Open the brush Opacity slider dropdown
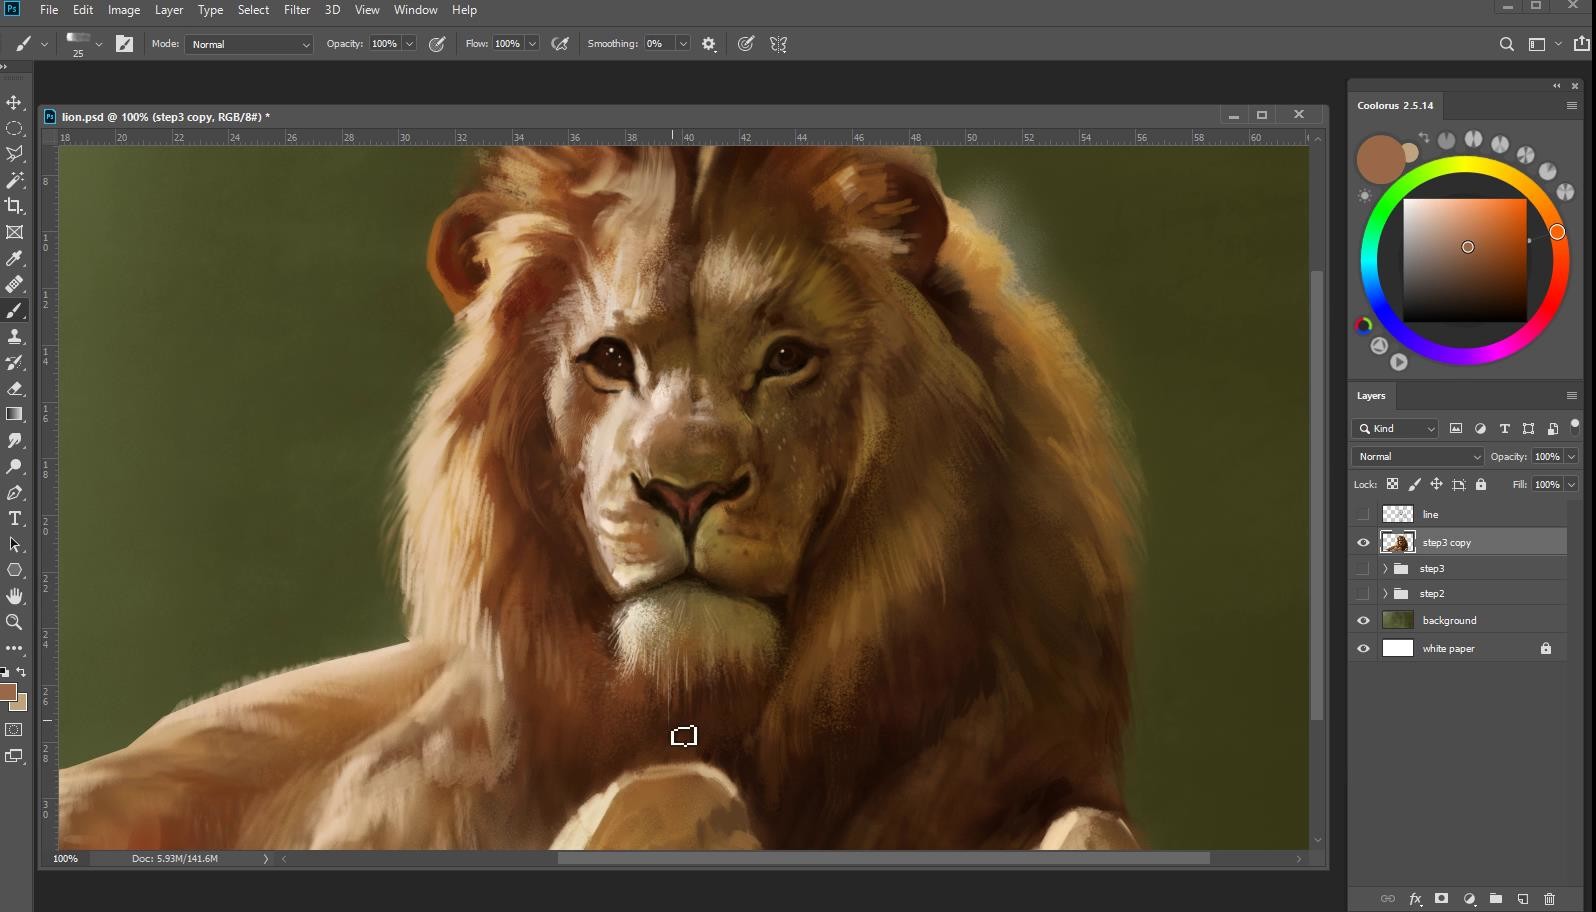 tap(409, 44)
